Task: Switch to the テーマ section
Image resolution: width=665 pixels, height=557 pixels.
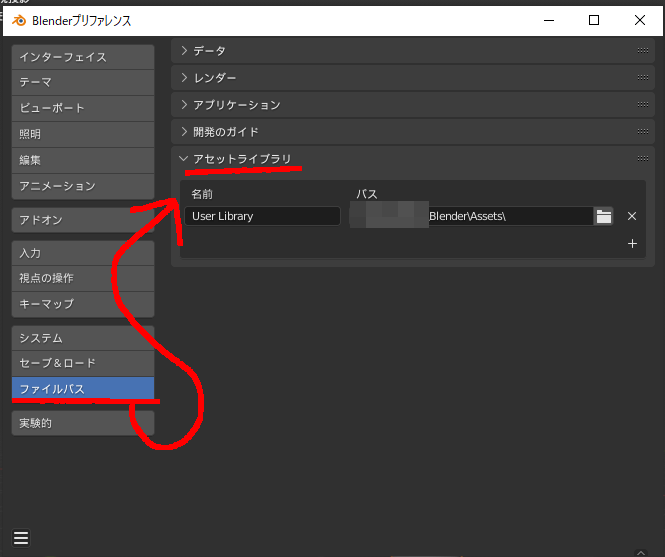Action: pos(83,82)
